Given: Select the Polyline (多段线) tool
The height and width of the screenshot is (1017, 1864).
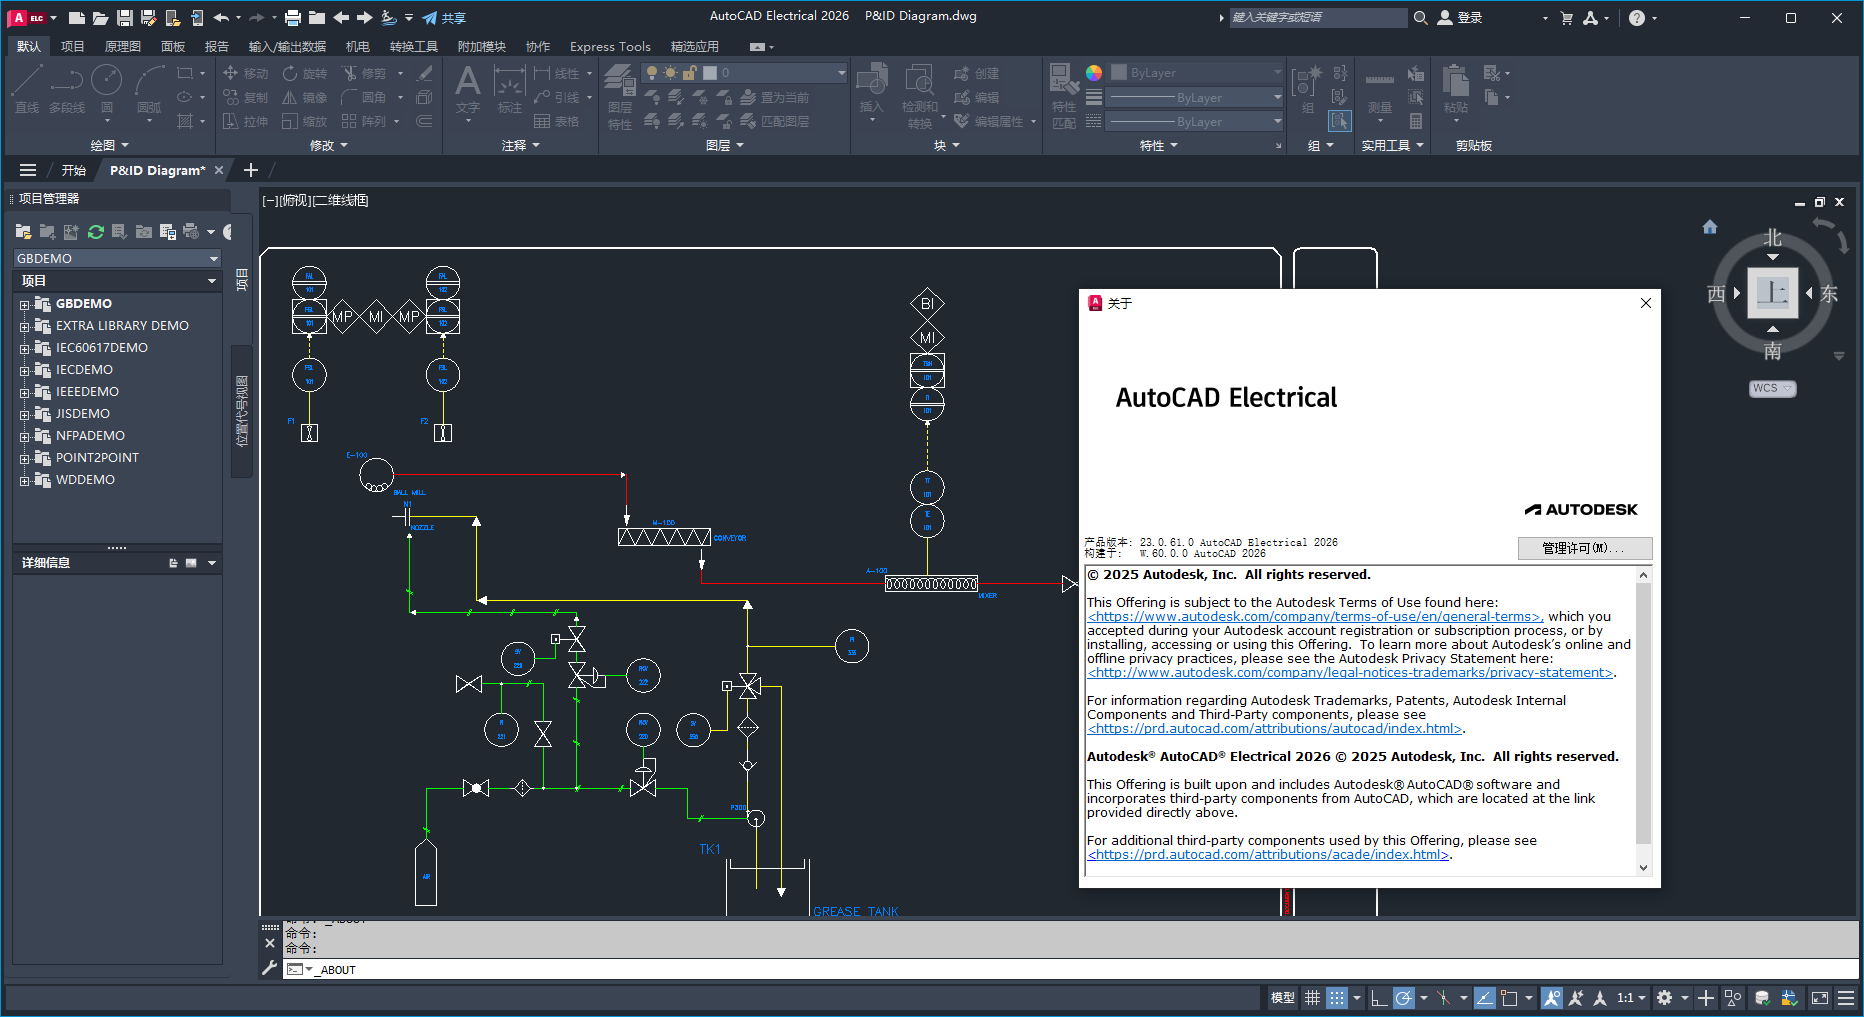Looking at the screenshot, I should coord(67,89).
